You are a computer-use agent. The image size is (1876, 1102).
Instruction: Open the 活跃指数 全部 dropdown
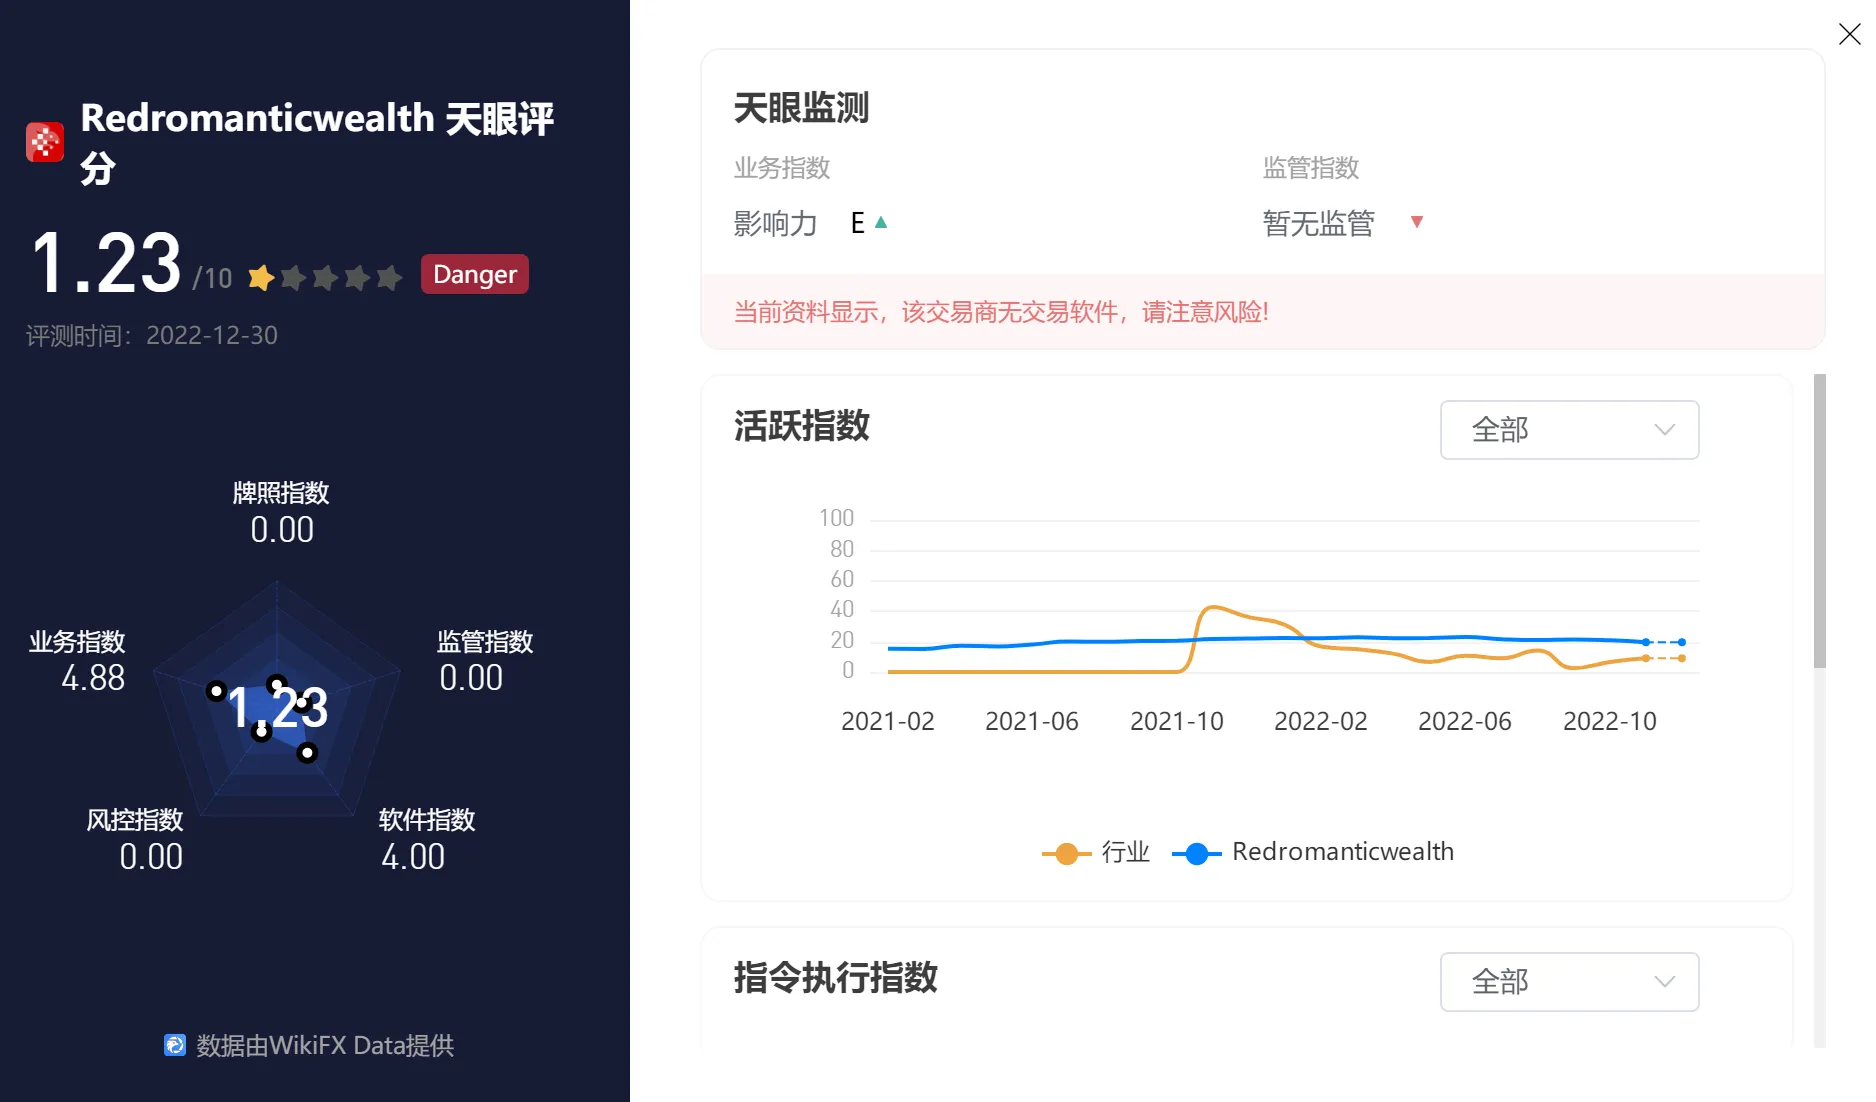[x=1569, y=430]
